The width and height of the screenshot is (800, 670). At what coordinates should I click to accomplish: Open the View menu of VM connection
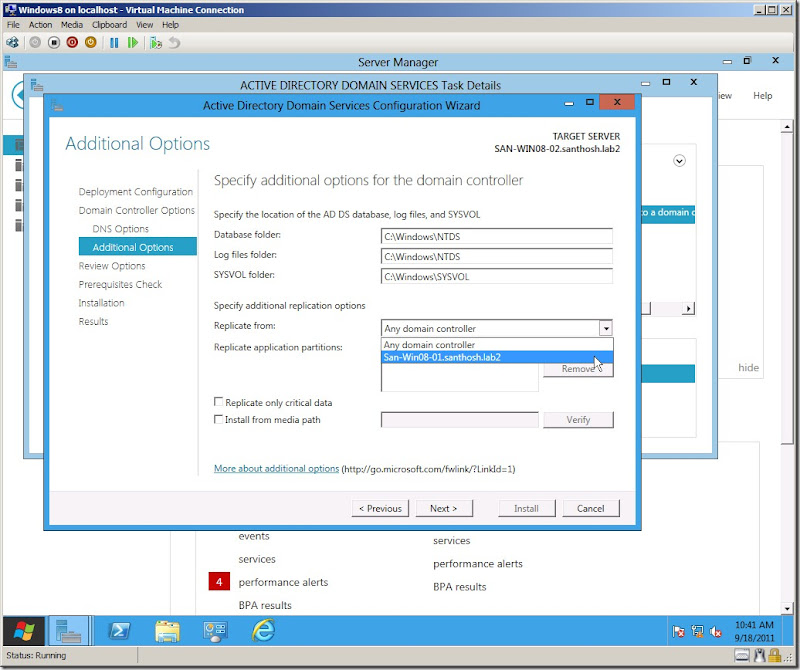click(x=144, y=24)
